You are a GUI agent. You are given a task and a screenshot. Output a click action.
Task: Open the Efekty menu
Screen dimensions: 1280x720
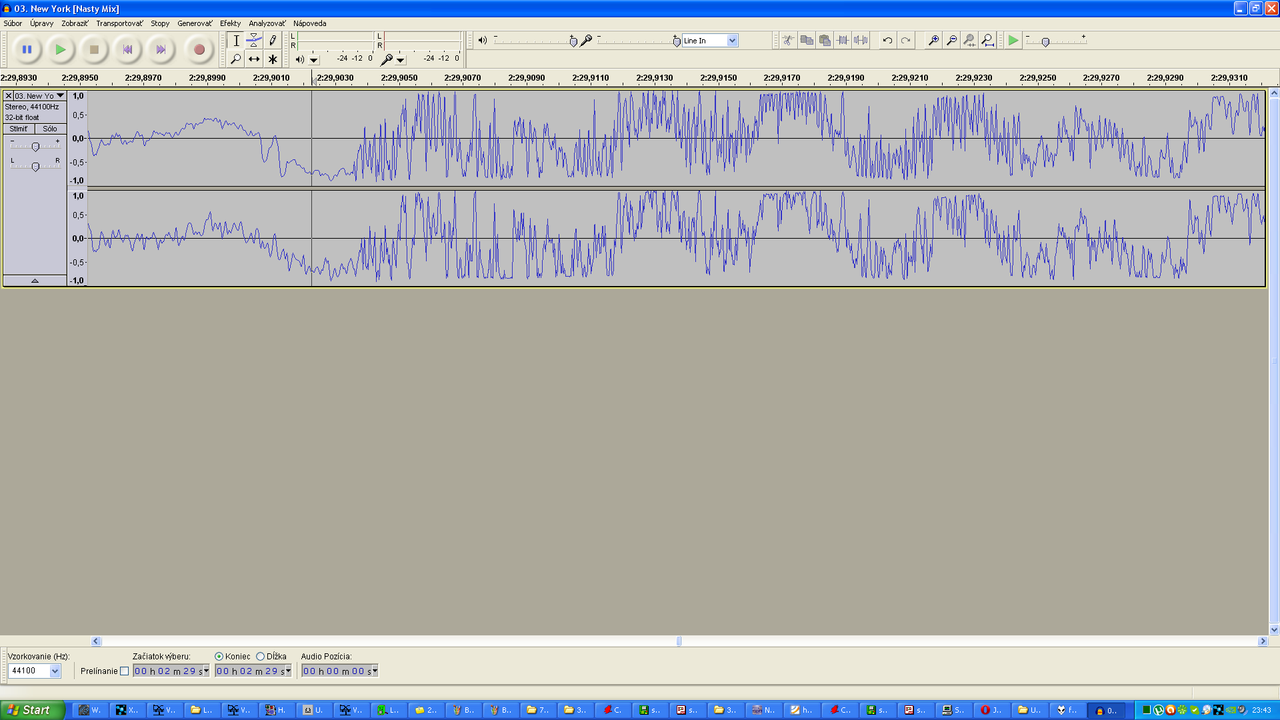[230, 23]
